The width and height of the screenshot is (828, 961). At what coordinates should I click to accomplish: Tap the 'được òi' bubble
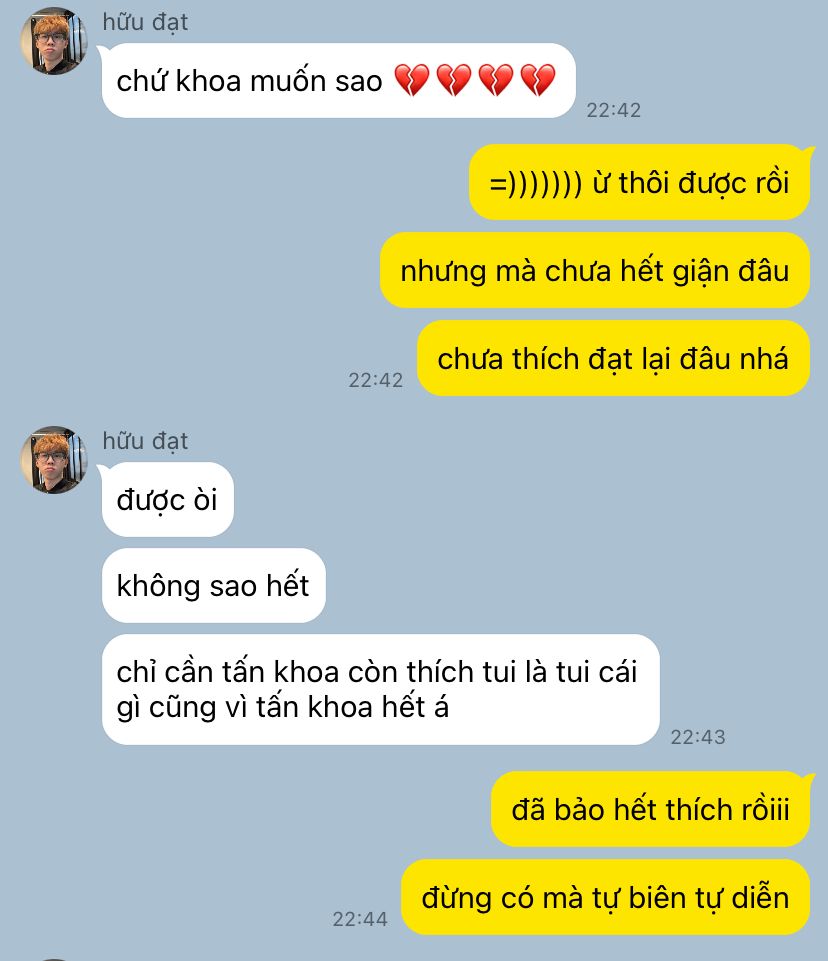coord(168,499)
